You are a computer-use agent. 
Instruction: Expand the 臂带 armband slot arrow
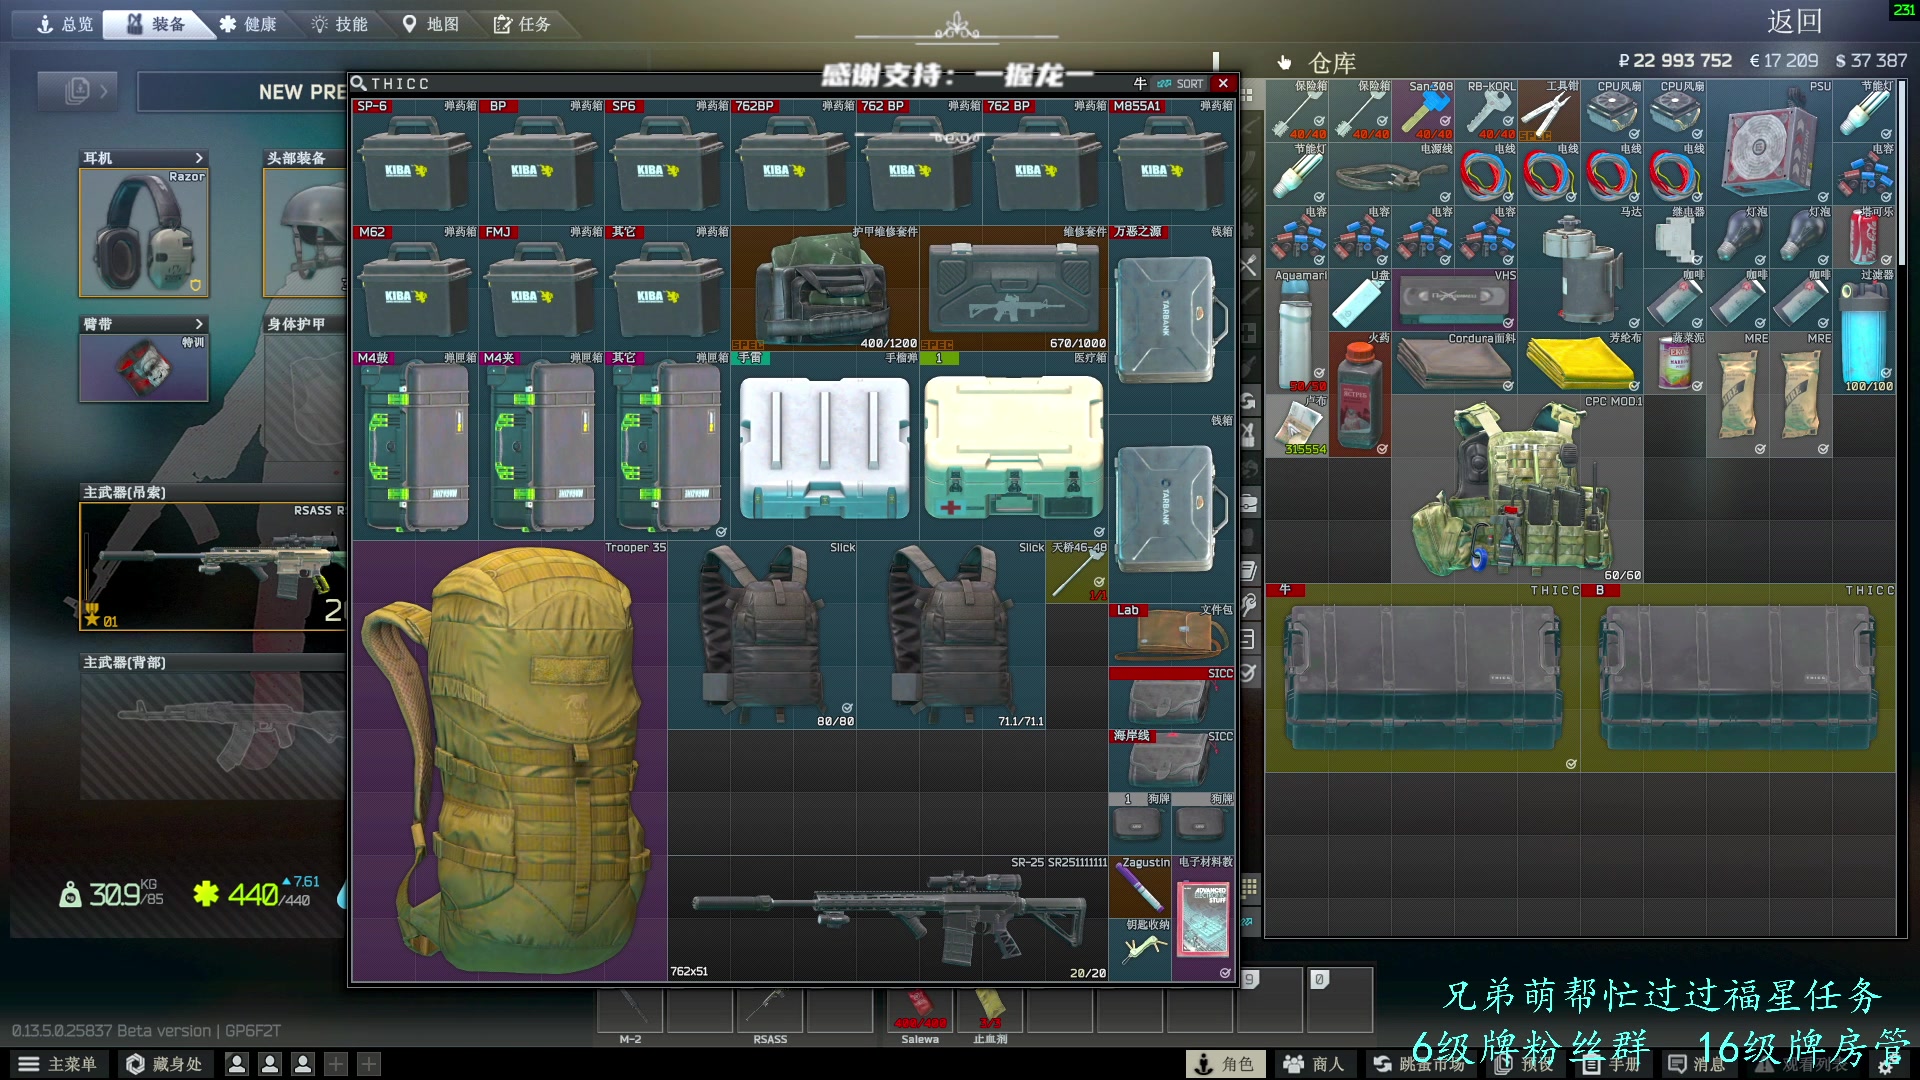tap(199, 324)
